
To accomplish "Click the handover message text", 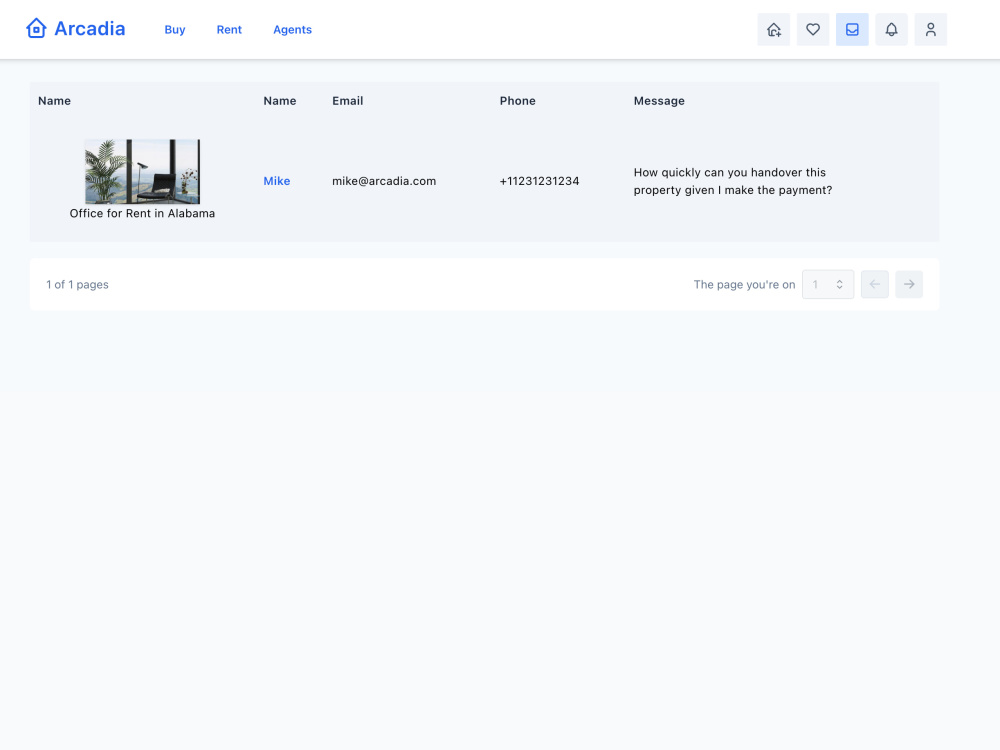I will [733, 181].
